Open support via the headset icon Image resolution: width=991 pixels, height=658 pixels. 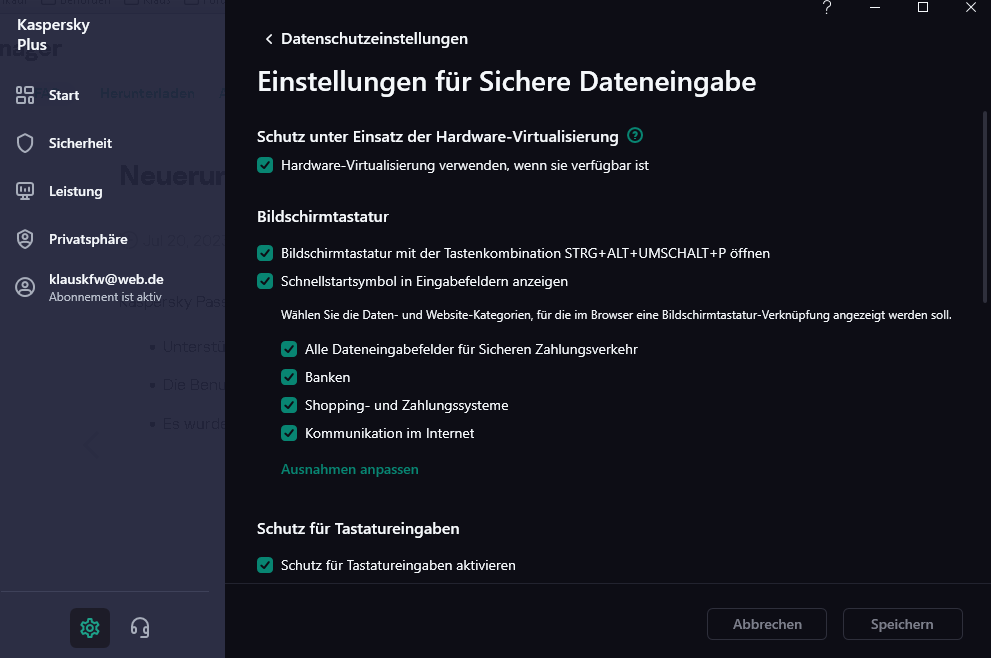click(x=140, y=627)
